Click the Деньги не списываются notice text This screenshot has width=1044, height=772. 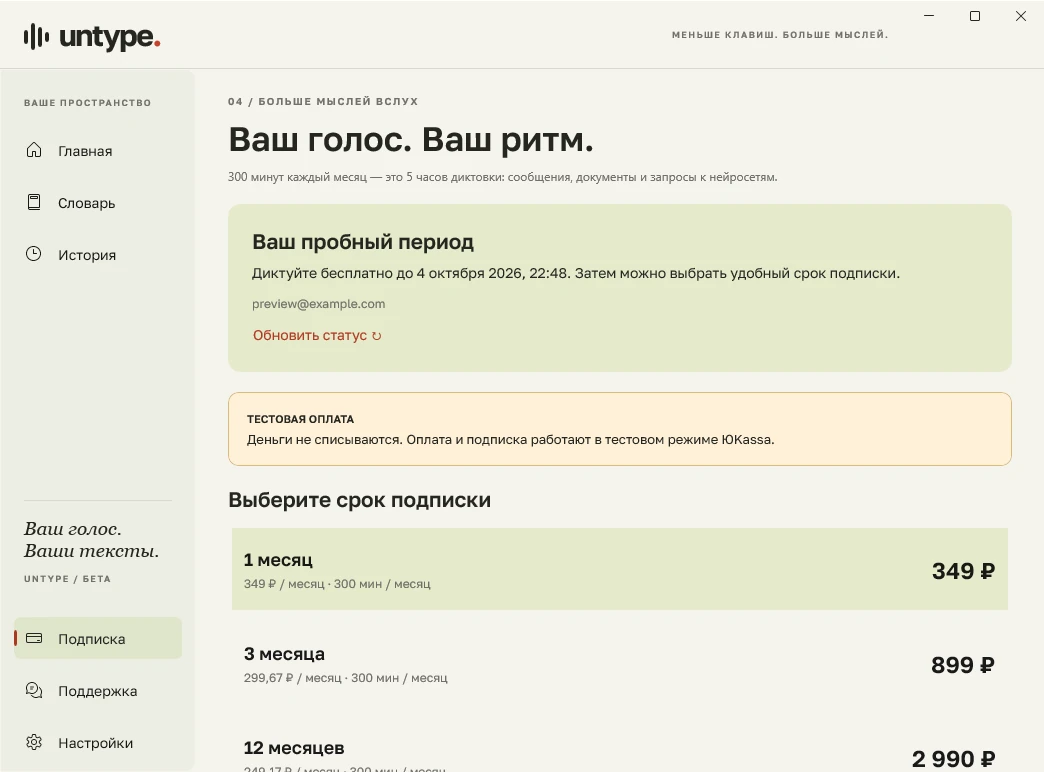tap(510, 440)
